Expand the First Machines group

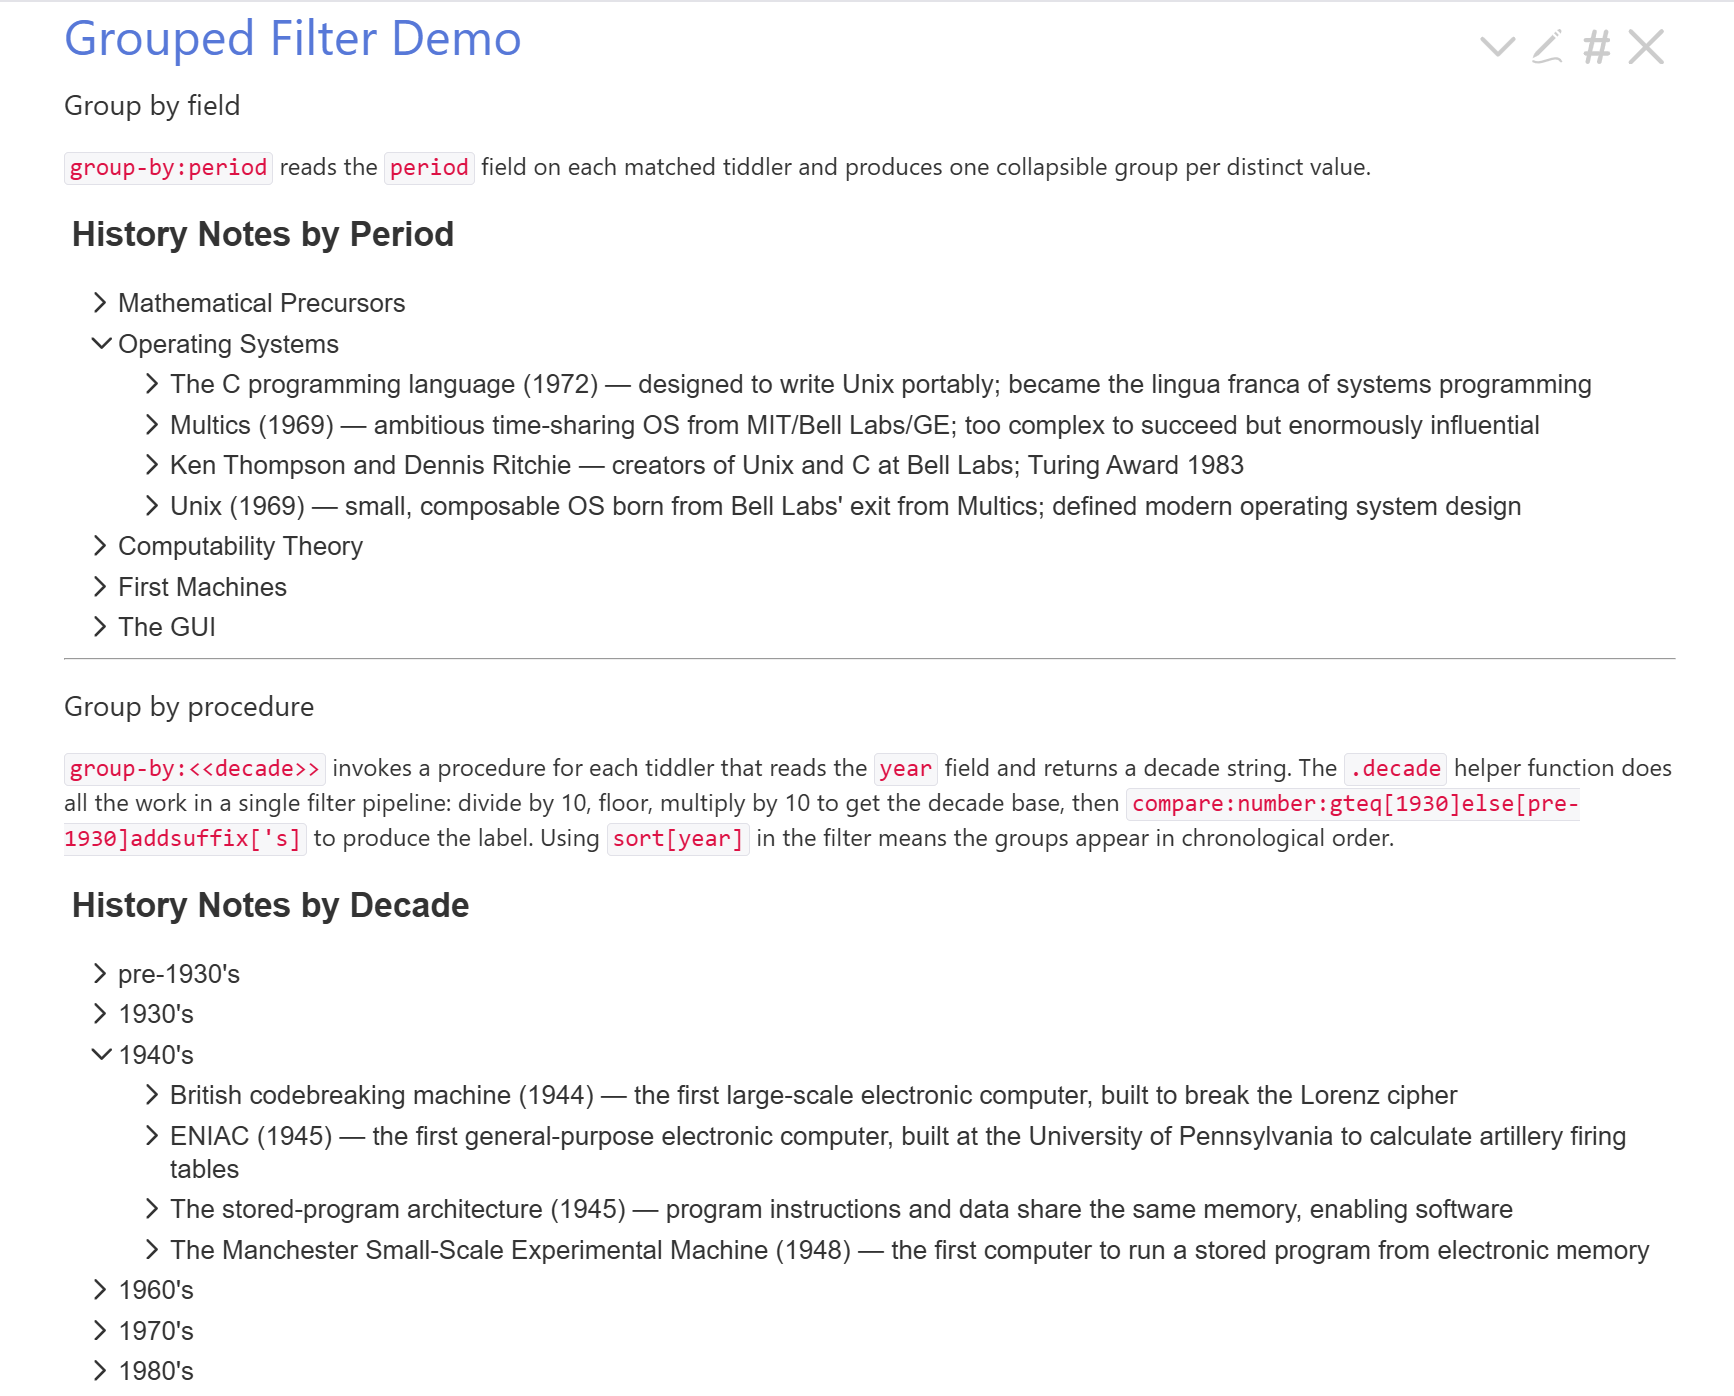pos(100,587)
